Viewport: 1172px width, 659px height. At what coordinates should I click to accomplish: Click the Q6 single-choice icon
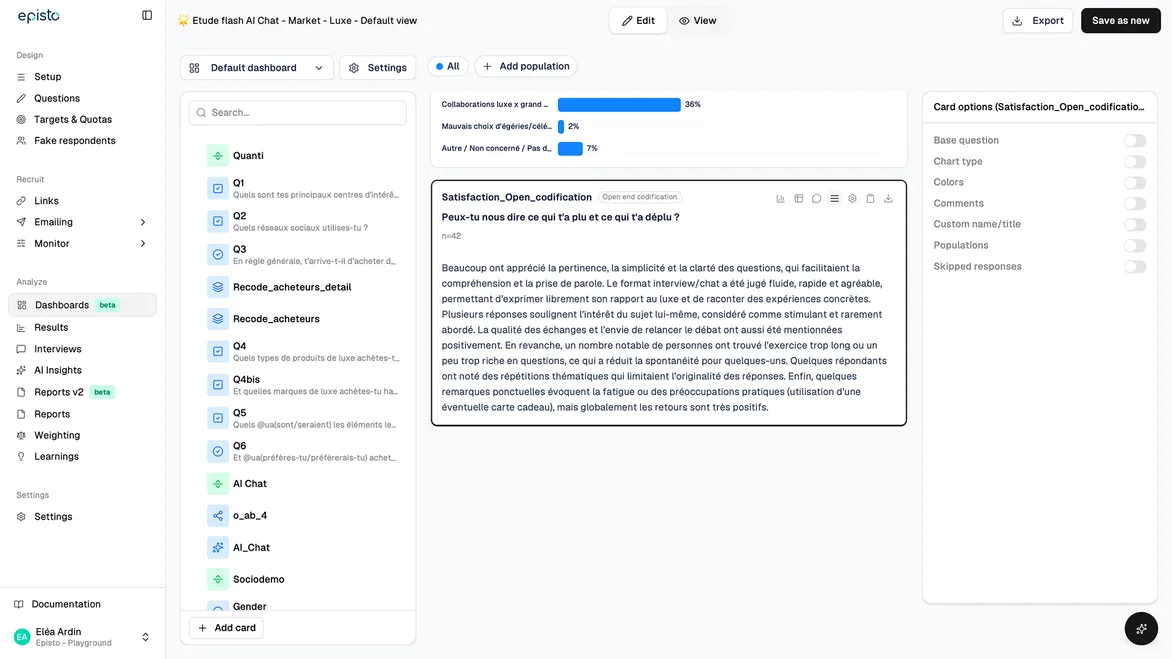pyautogui.click(x=218, y=451)
